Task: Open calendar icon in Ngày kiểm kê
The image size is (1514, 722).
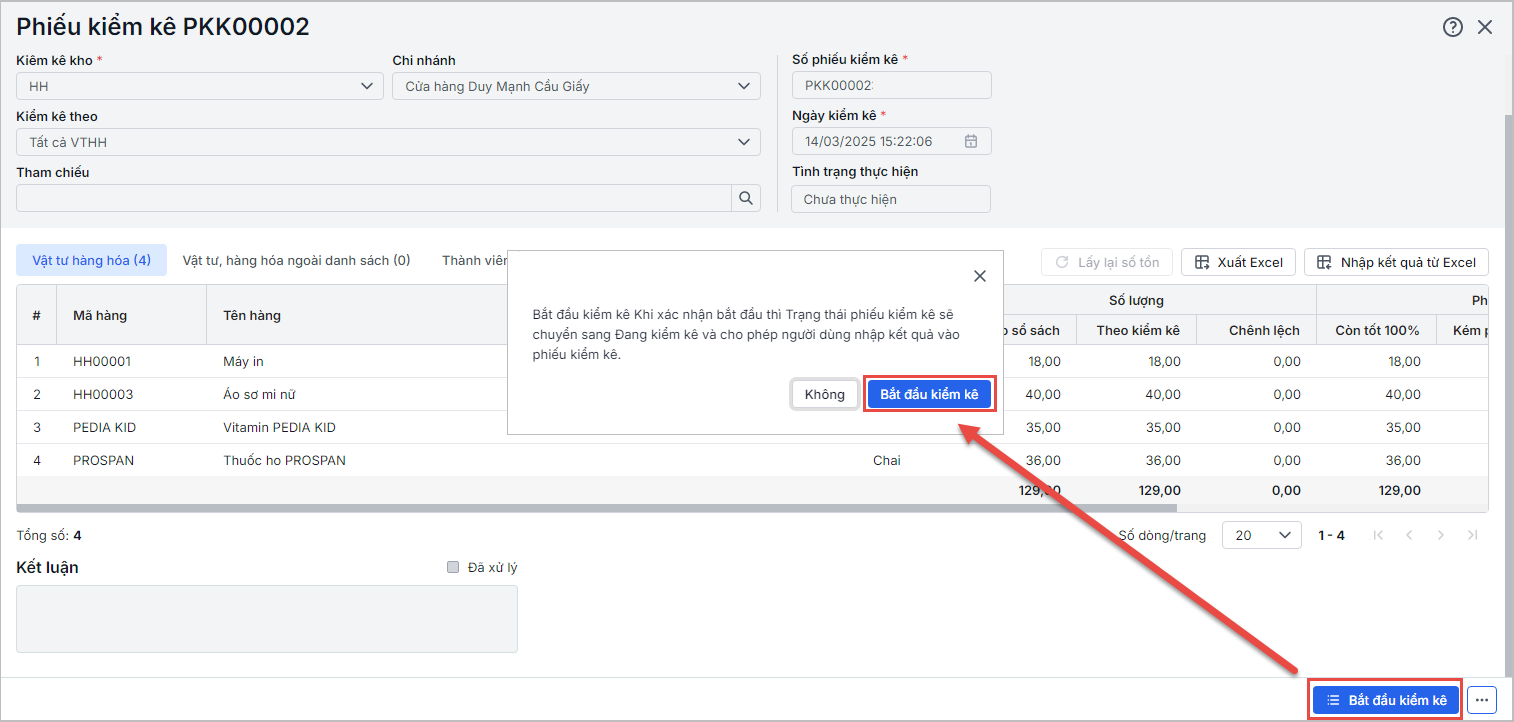Action: tap(970, 142)
